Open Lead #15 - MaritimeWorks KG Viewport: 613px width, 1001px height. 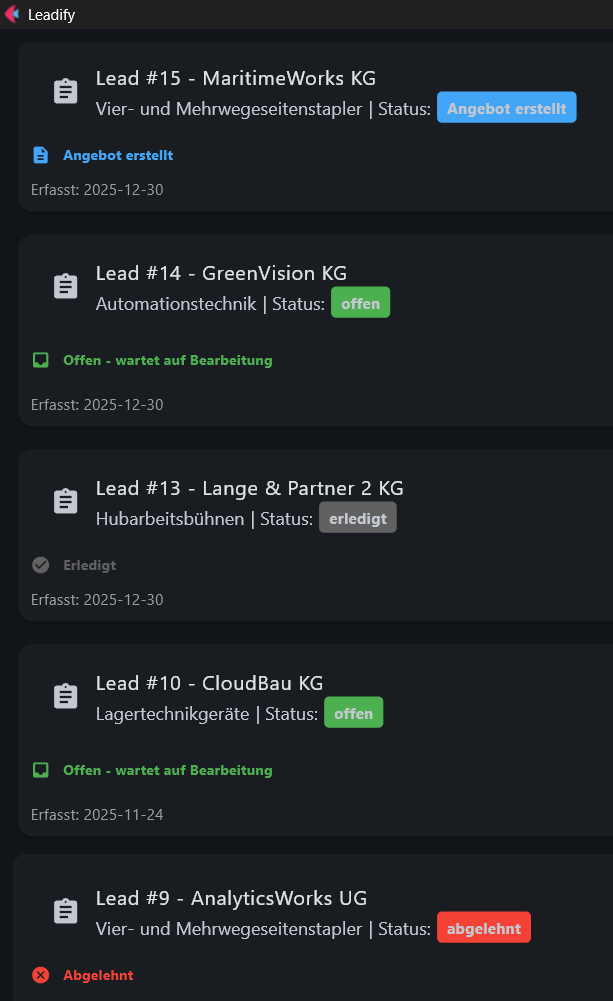tap(236, 78)
